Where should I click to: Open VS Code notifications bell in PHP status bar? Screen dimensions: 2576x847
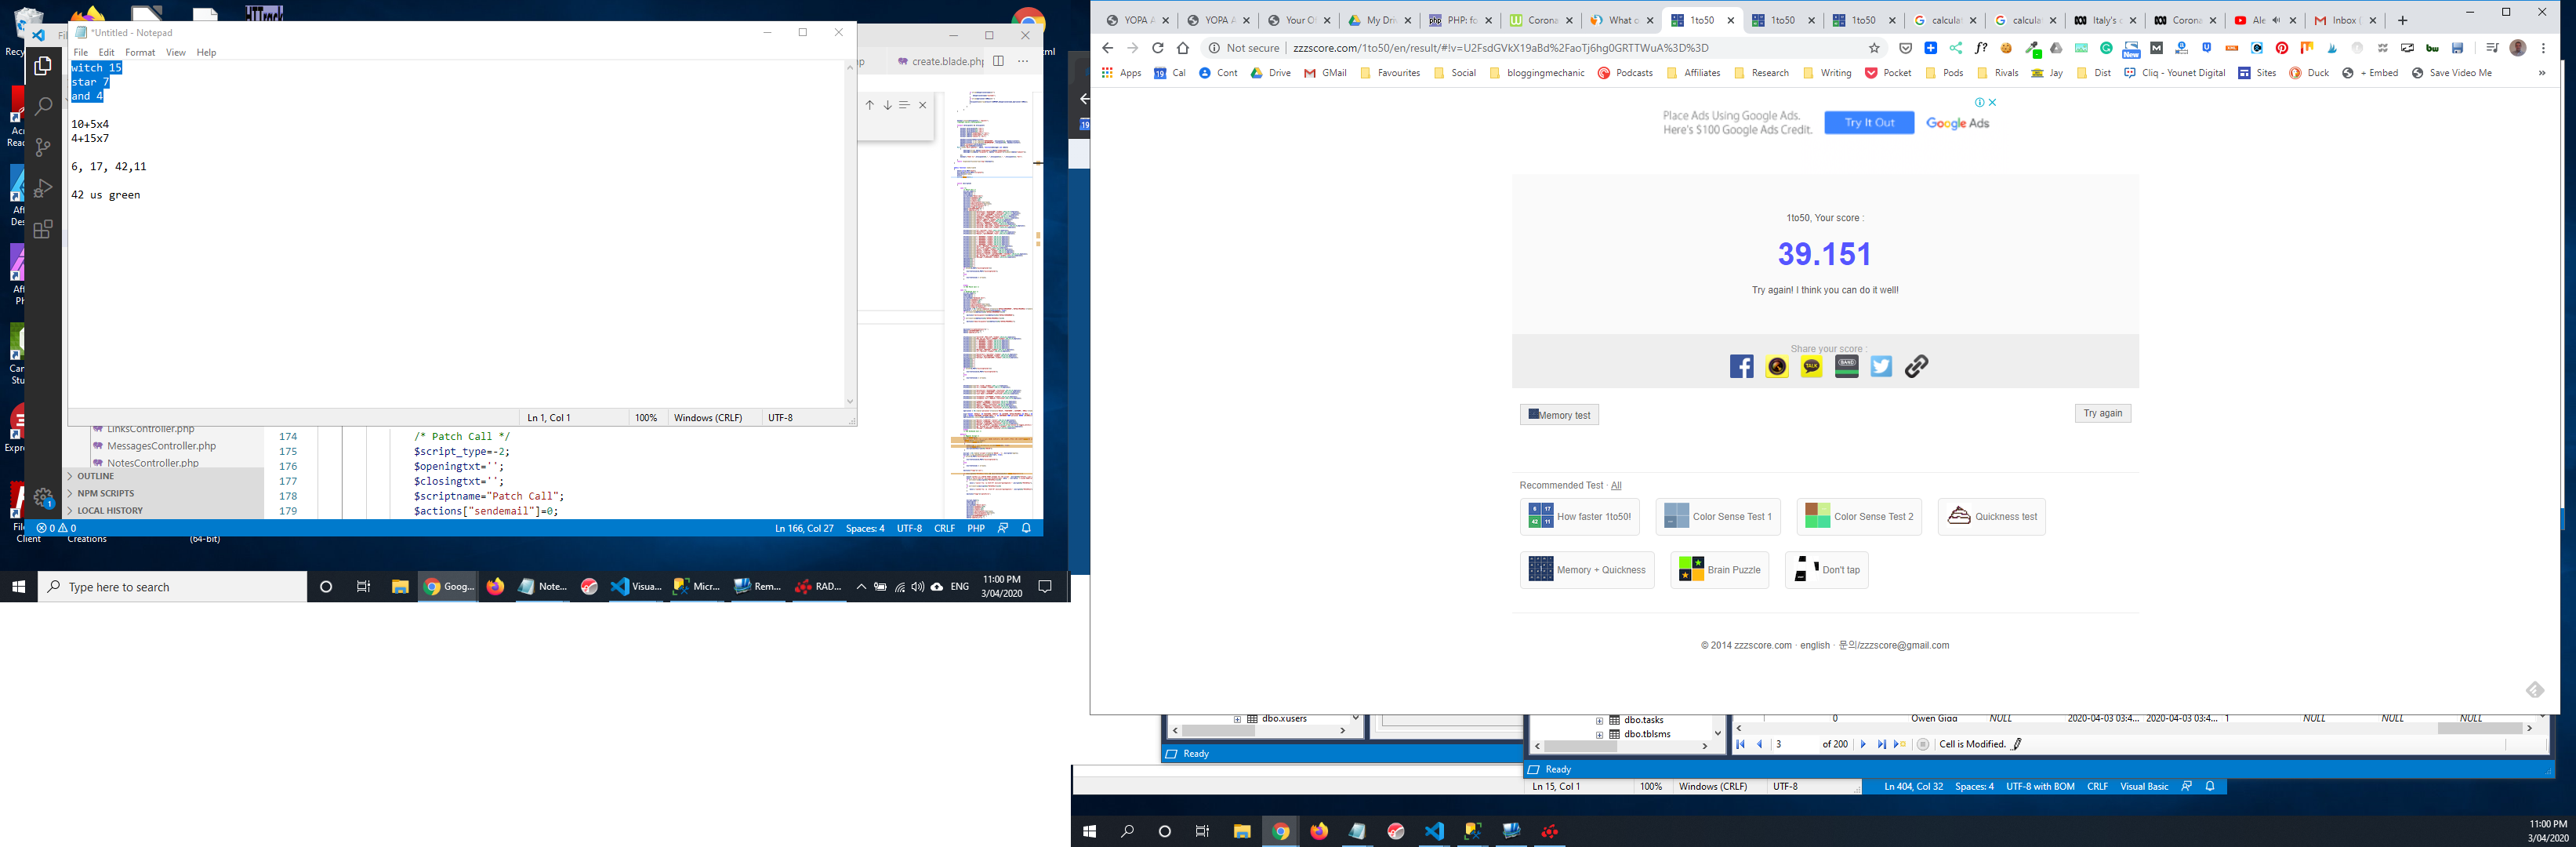1026,528
